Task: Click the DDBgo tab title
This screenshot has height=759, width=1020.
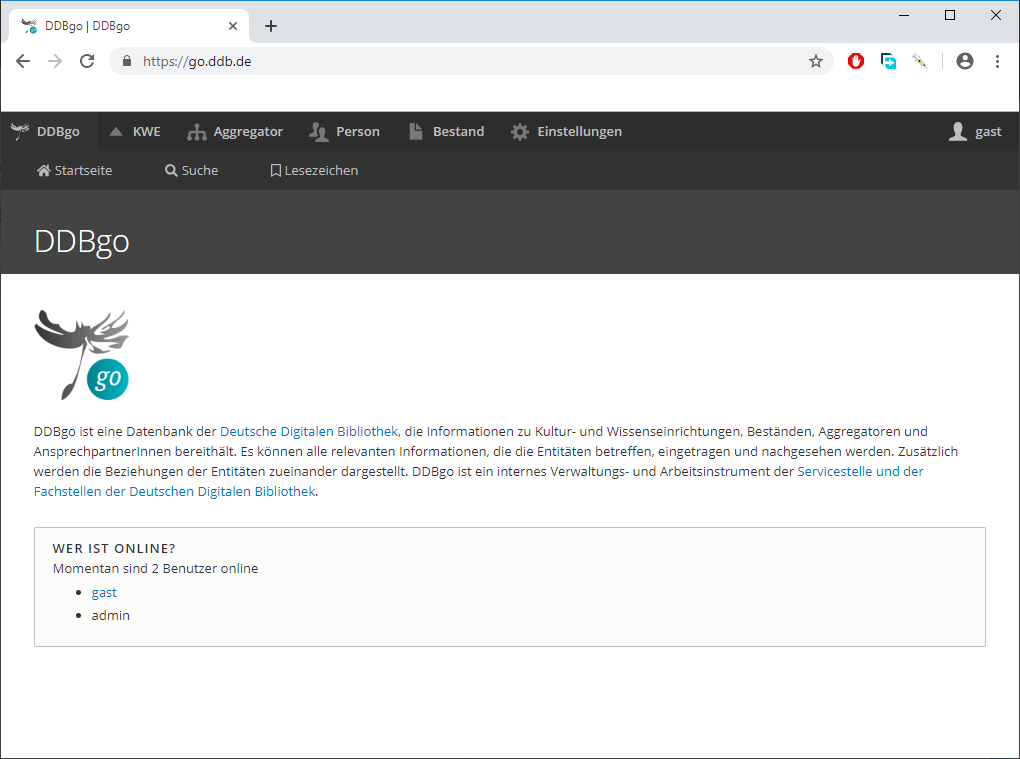Action: 87,26
